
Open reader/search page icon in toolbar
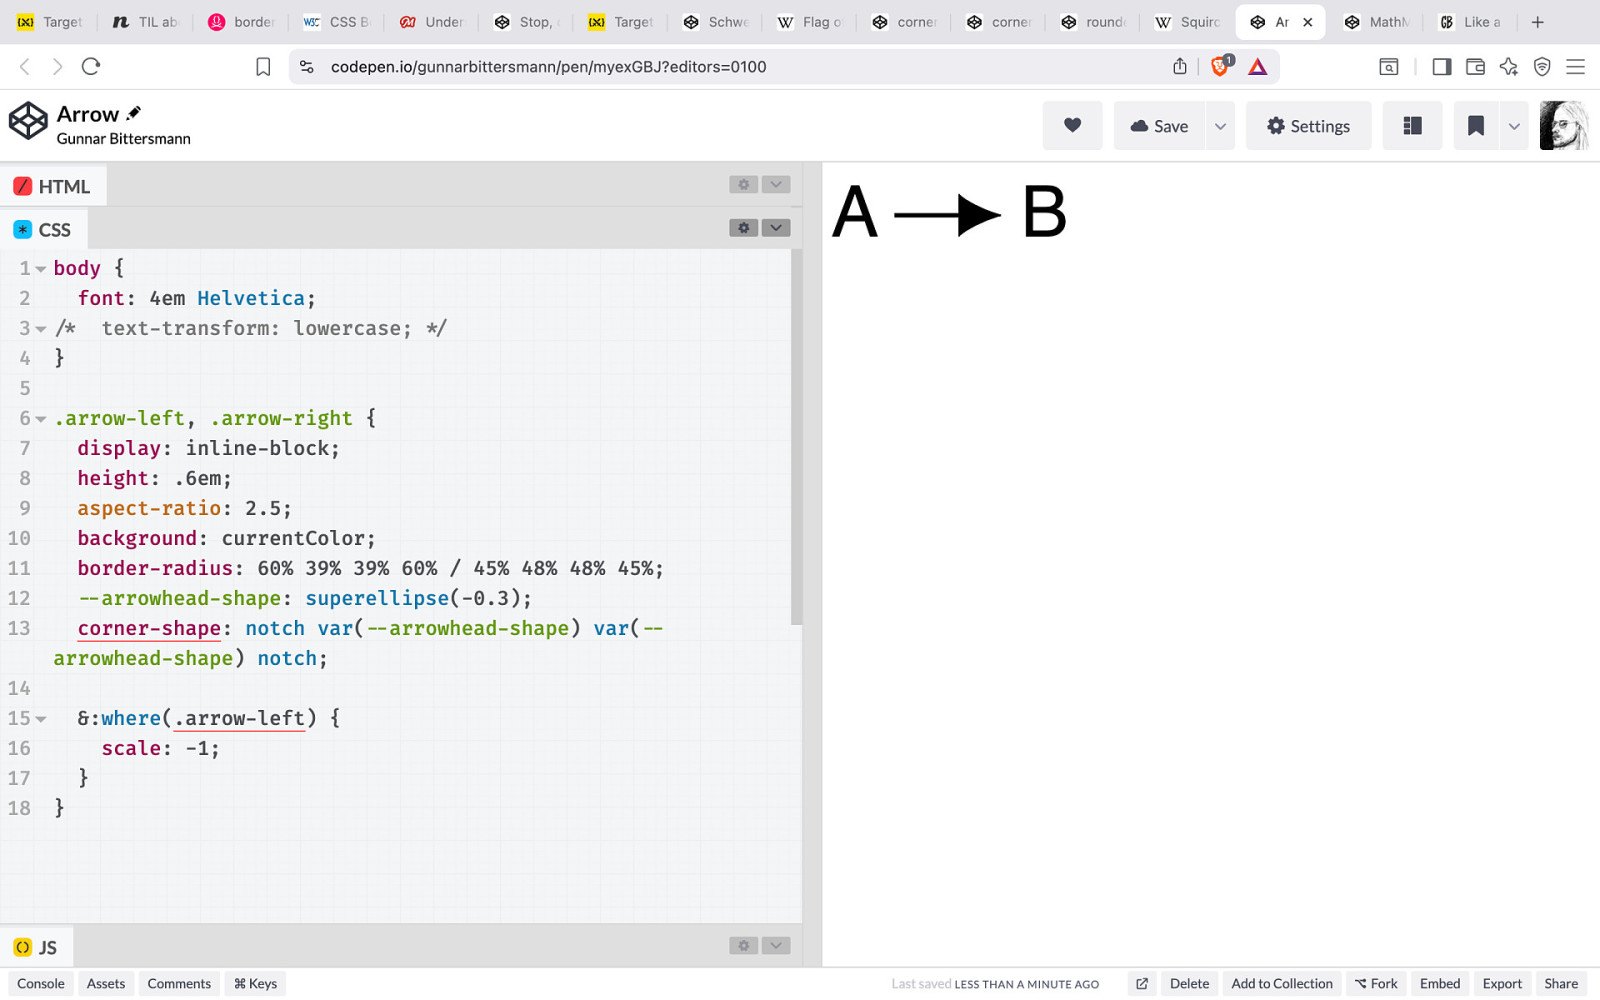click(x=1389, y=67)
